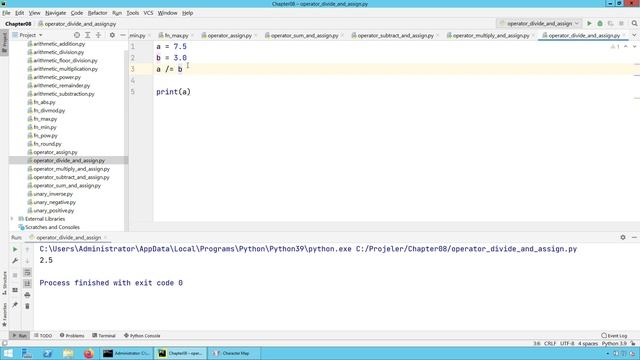Open Run panel settings gear
This screenshot has height=360, width=640.
[x=623, y=237]
